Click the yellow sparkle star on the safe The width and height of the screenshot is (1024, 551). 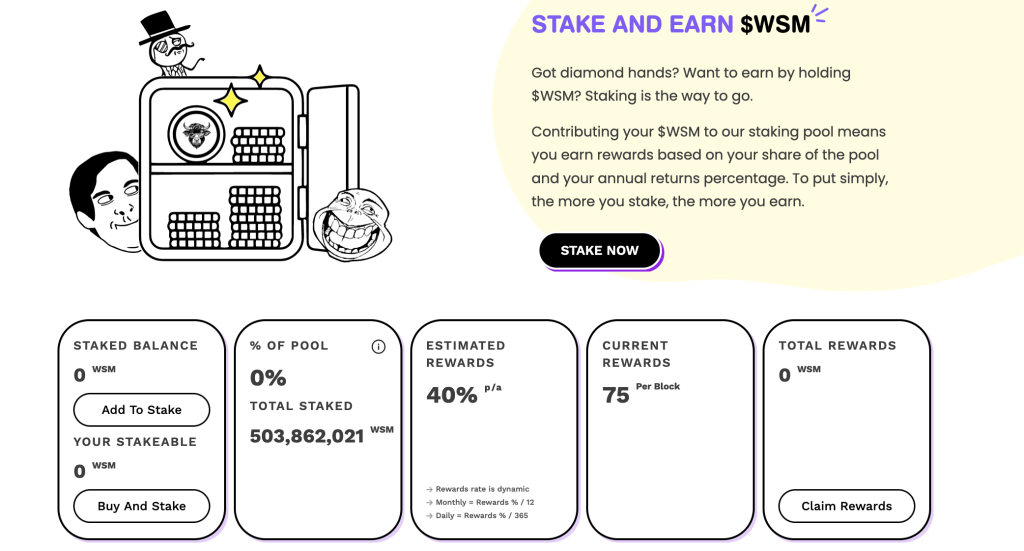(x=231, y=101)
